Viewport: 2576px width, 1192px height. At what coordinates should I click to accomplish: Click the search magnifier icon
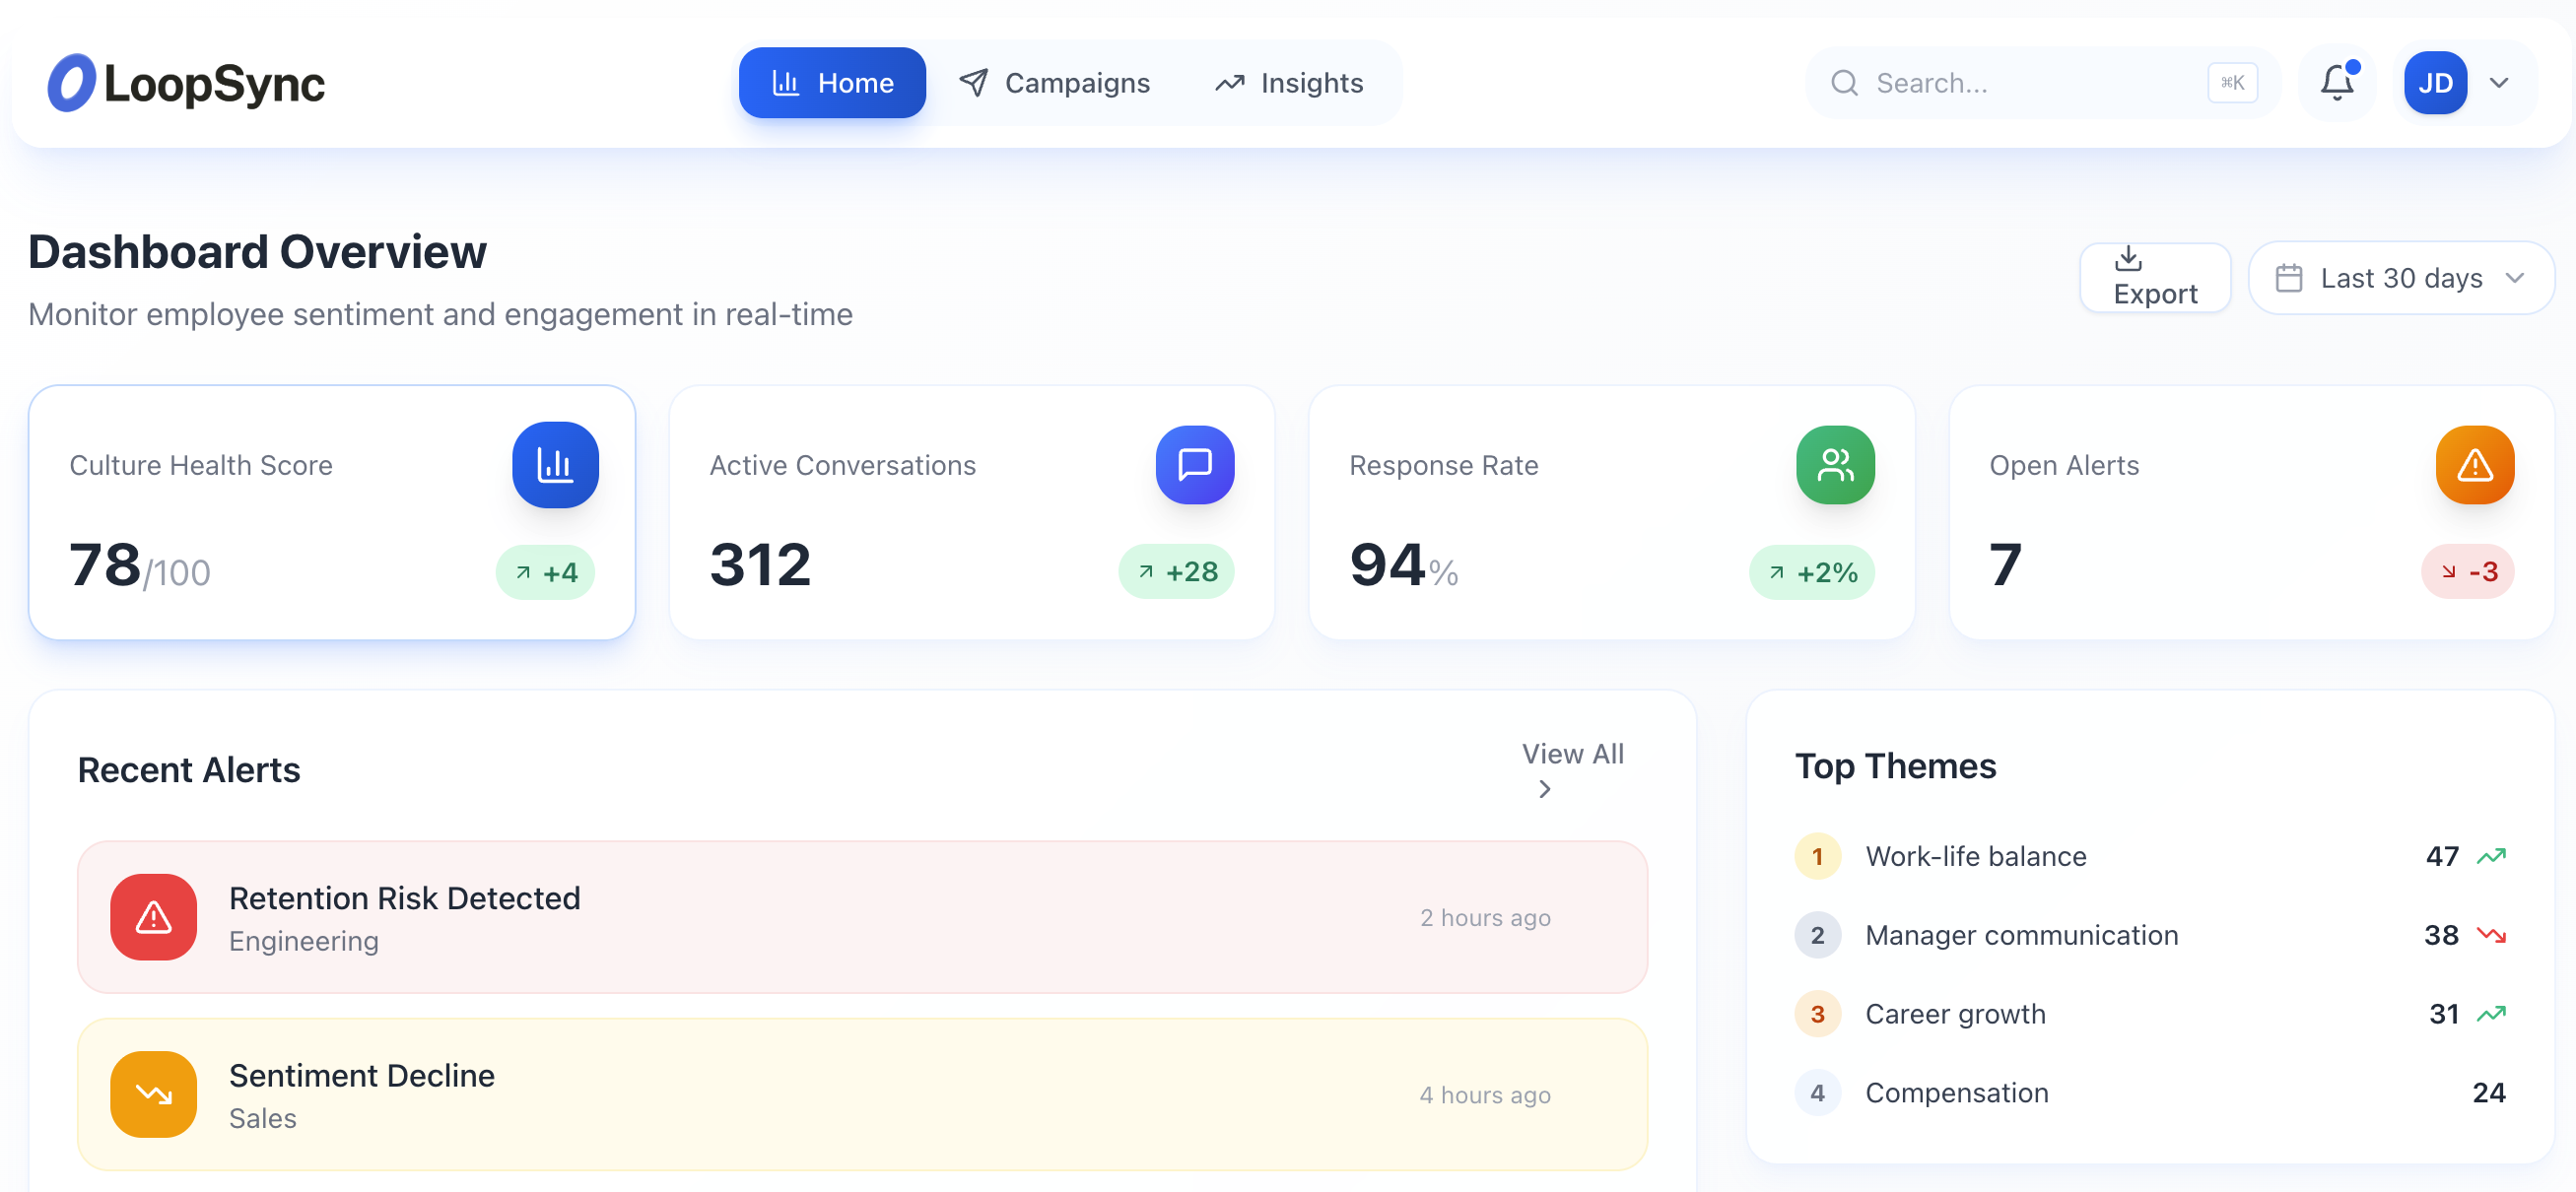point(1845,82)
